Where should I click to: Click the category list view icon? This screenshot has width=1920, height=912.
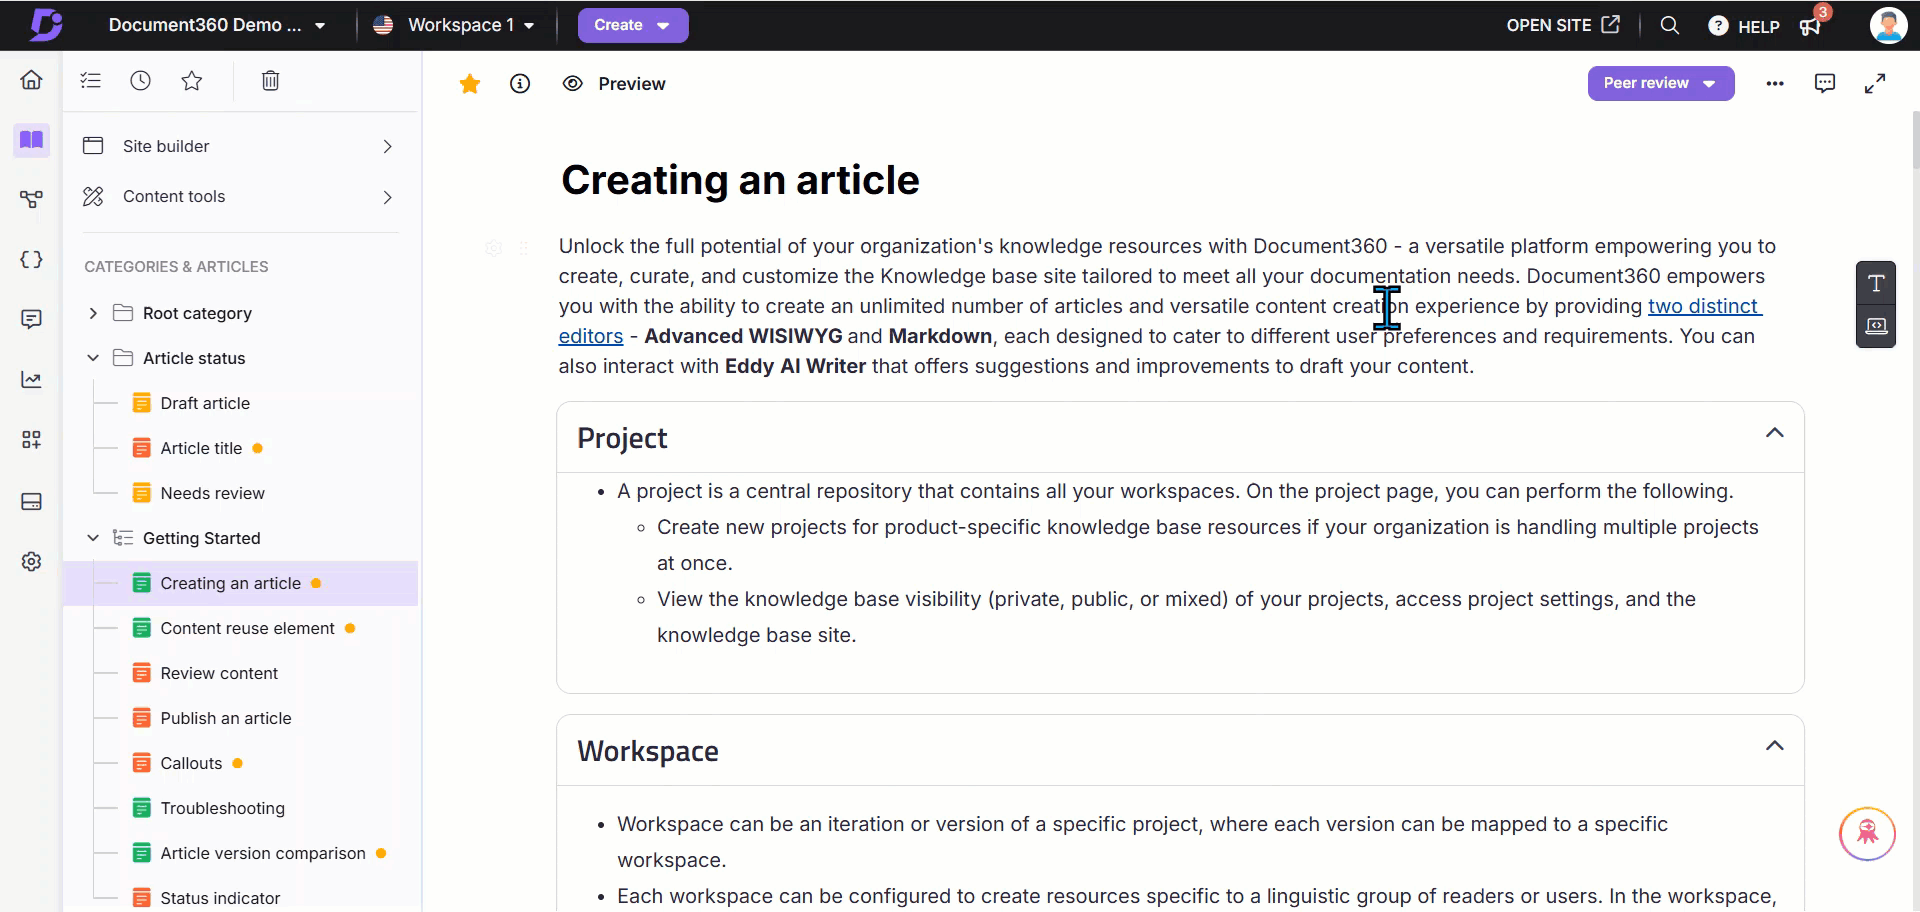point(91,81)
